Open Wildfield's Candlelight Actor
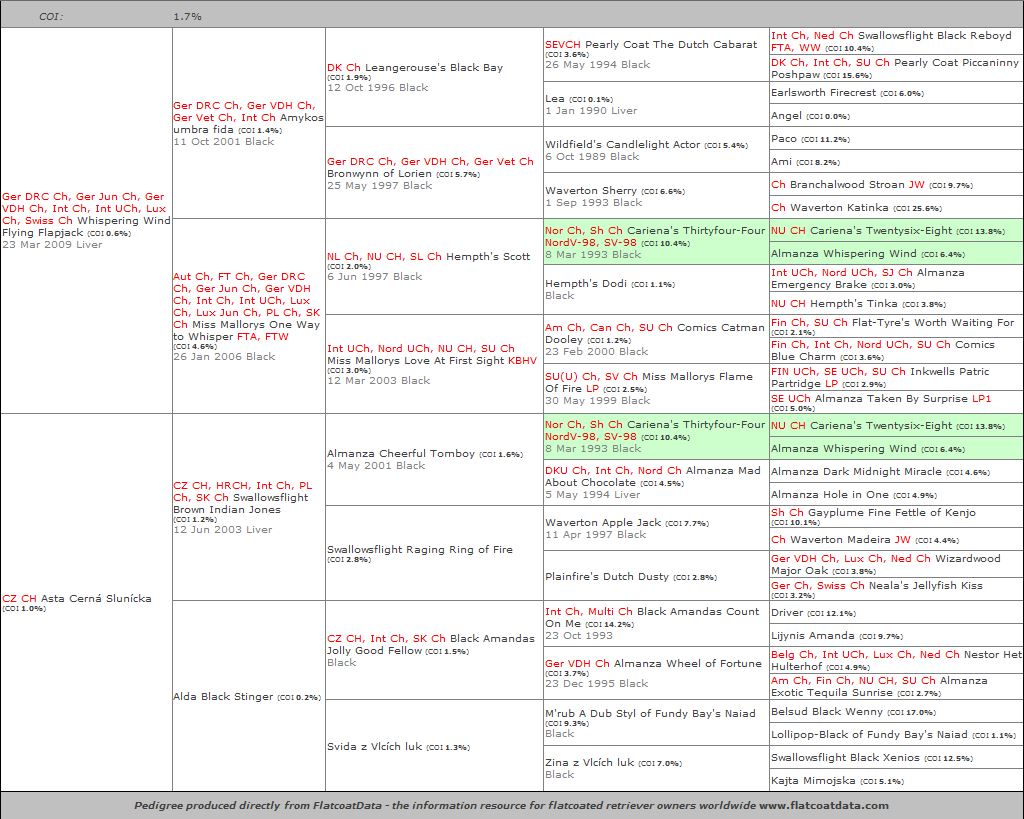The height and width of the screenshot is (819, 1024). tap(622, 144)
